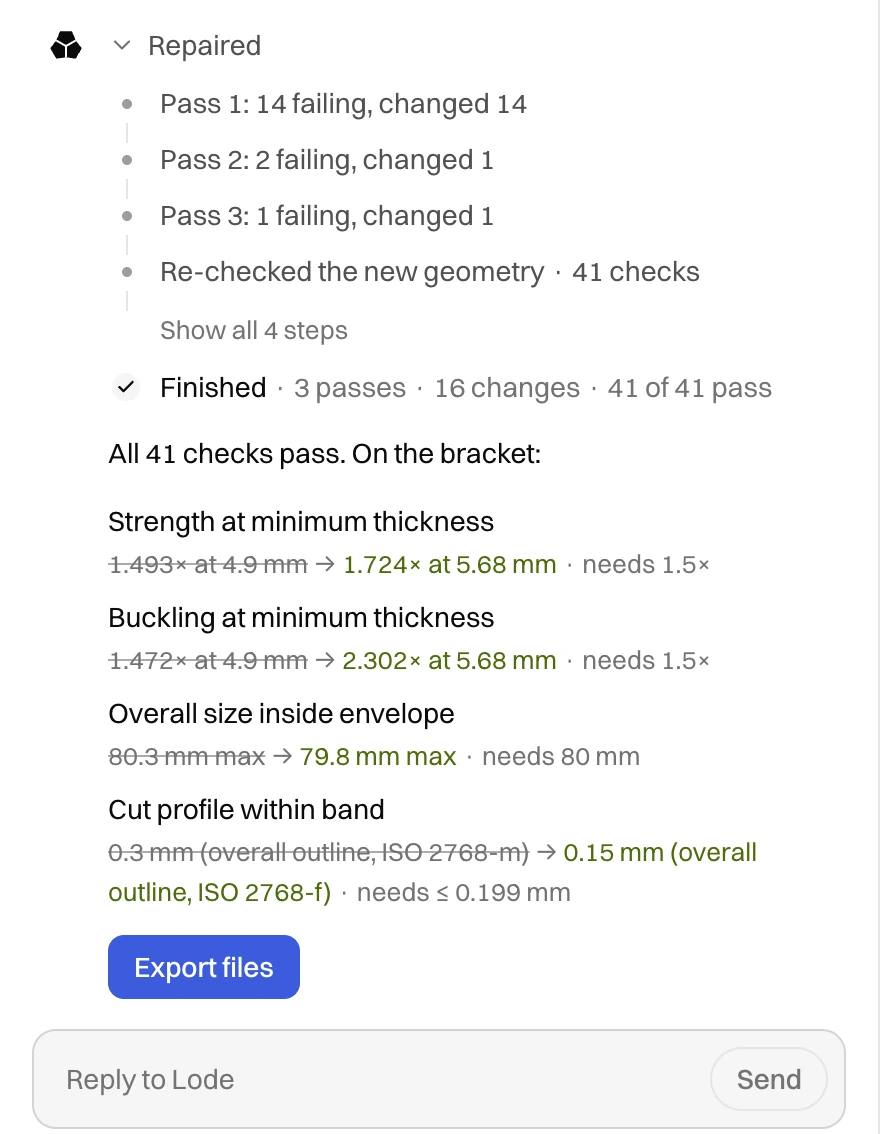This screenshot has width=880, height=1134.
Task: Click the Repaired heading label
Action: (x=205, y=46)
